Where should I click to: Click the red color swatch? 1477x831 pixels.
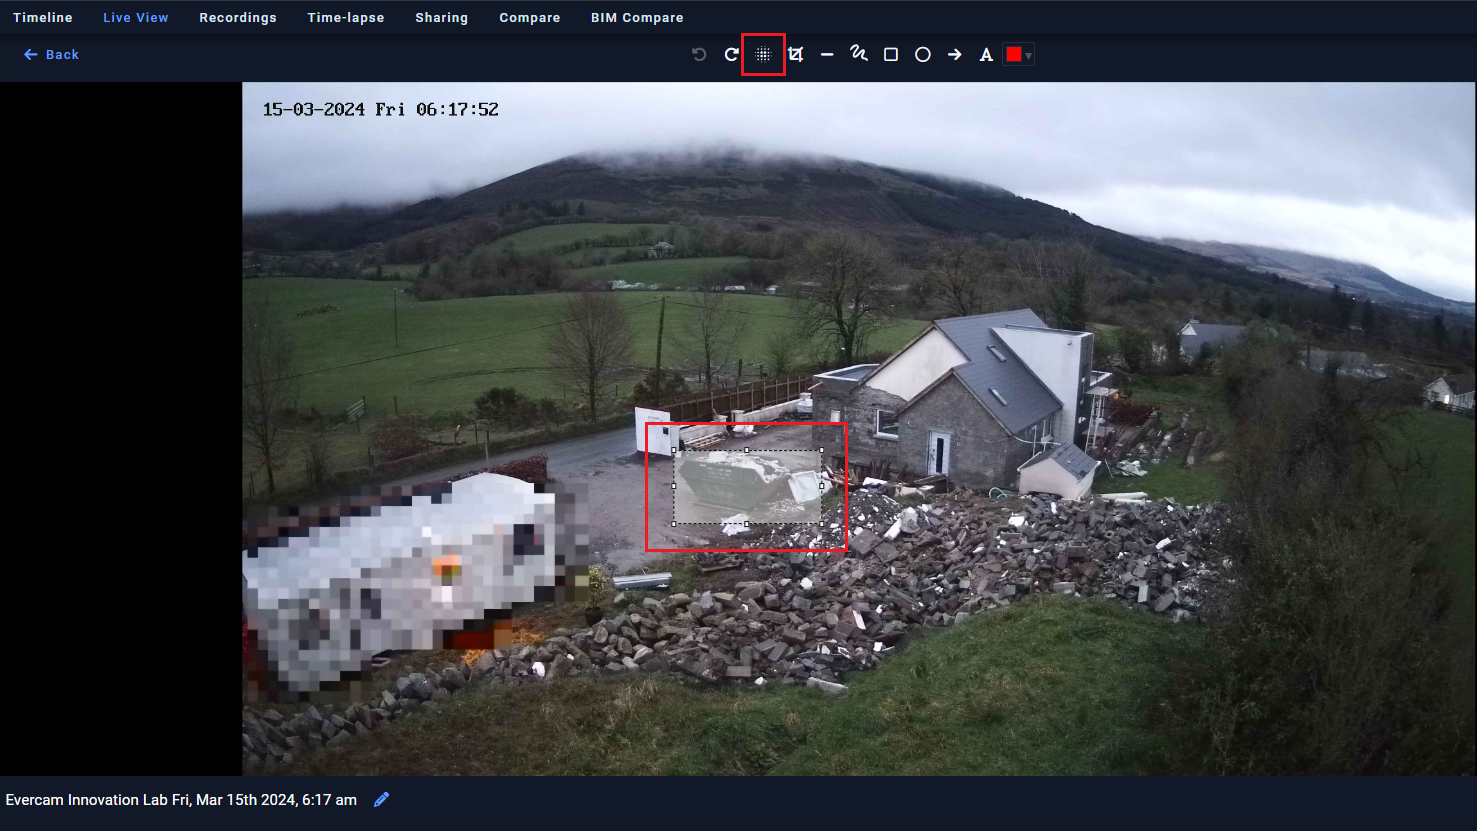[x=1012, y=54]
